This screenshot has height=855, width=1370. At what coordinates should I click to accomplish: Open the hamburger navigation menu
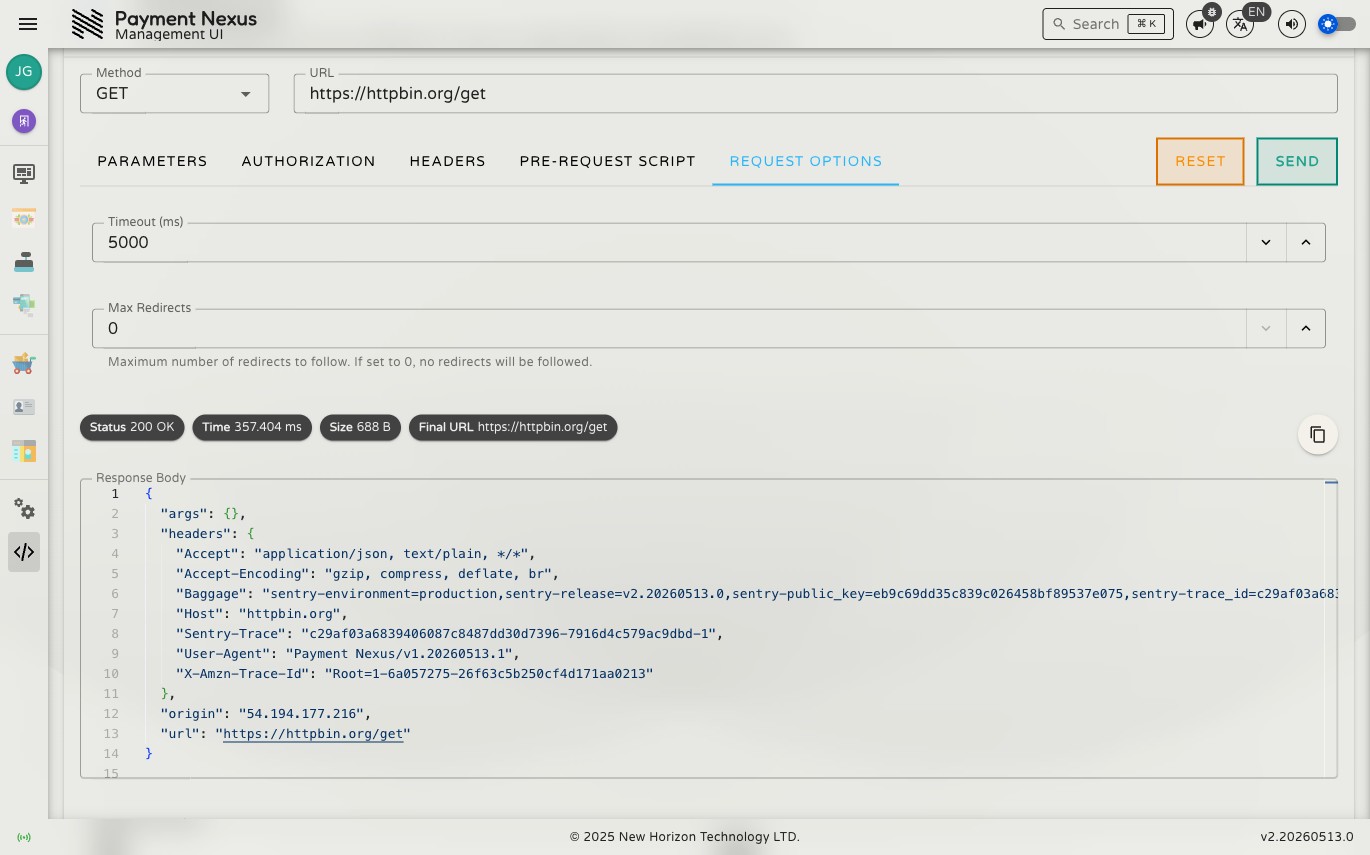click(28, 24)
